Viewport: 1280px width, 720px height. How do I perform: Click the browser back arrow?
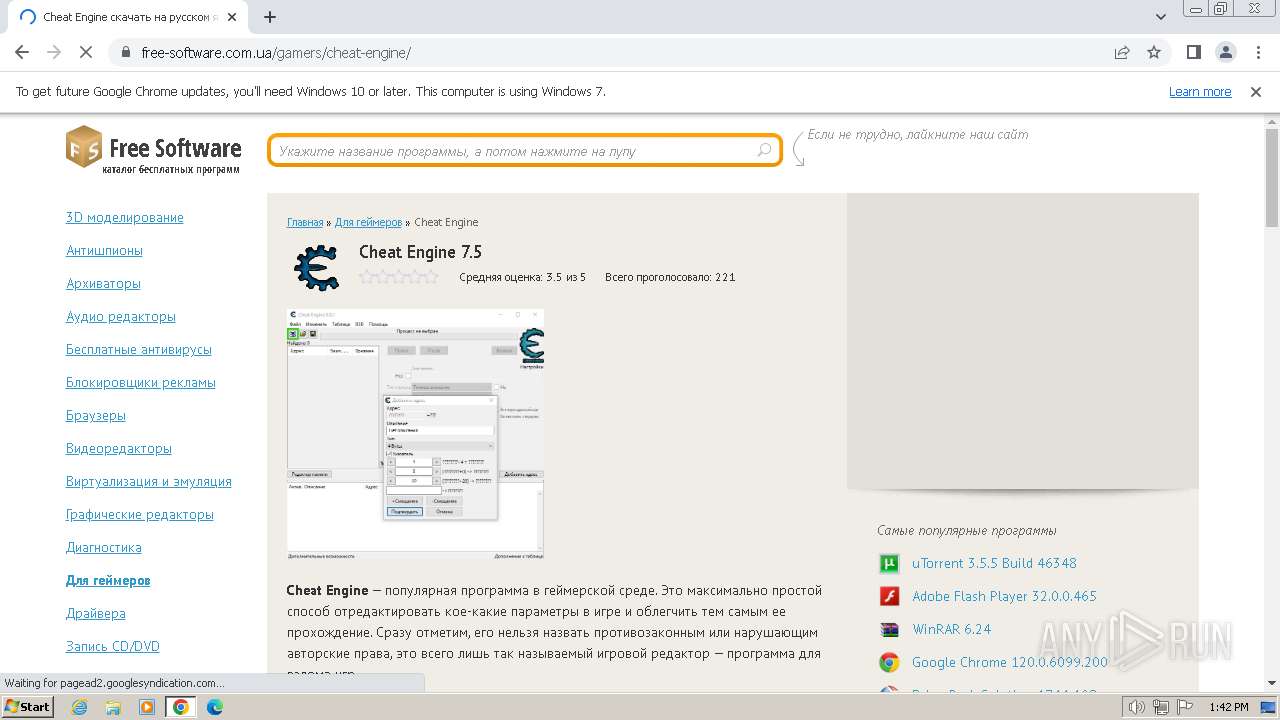[22, 52]
